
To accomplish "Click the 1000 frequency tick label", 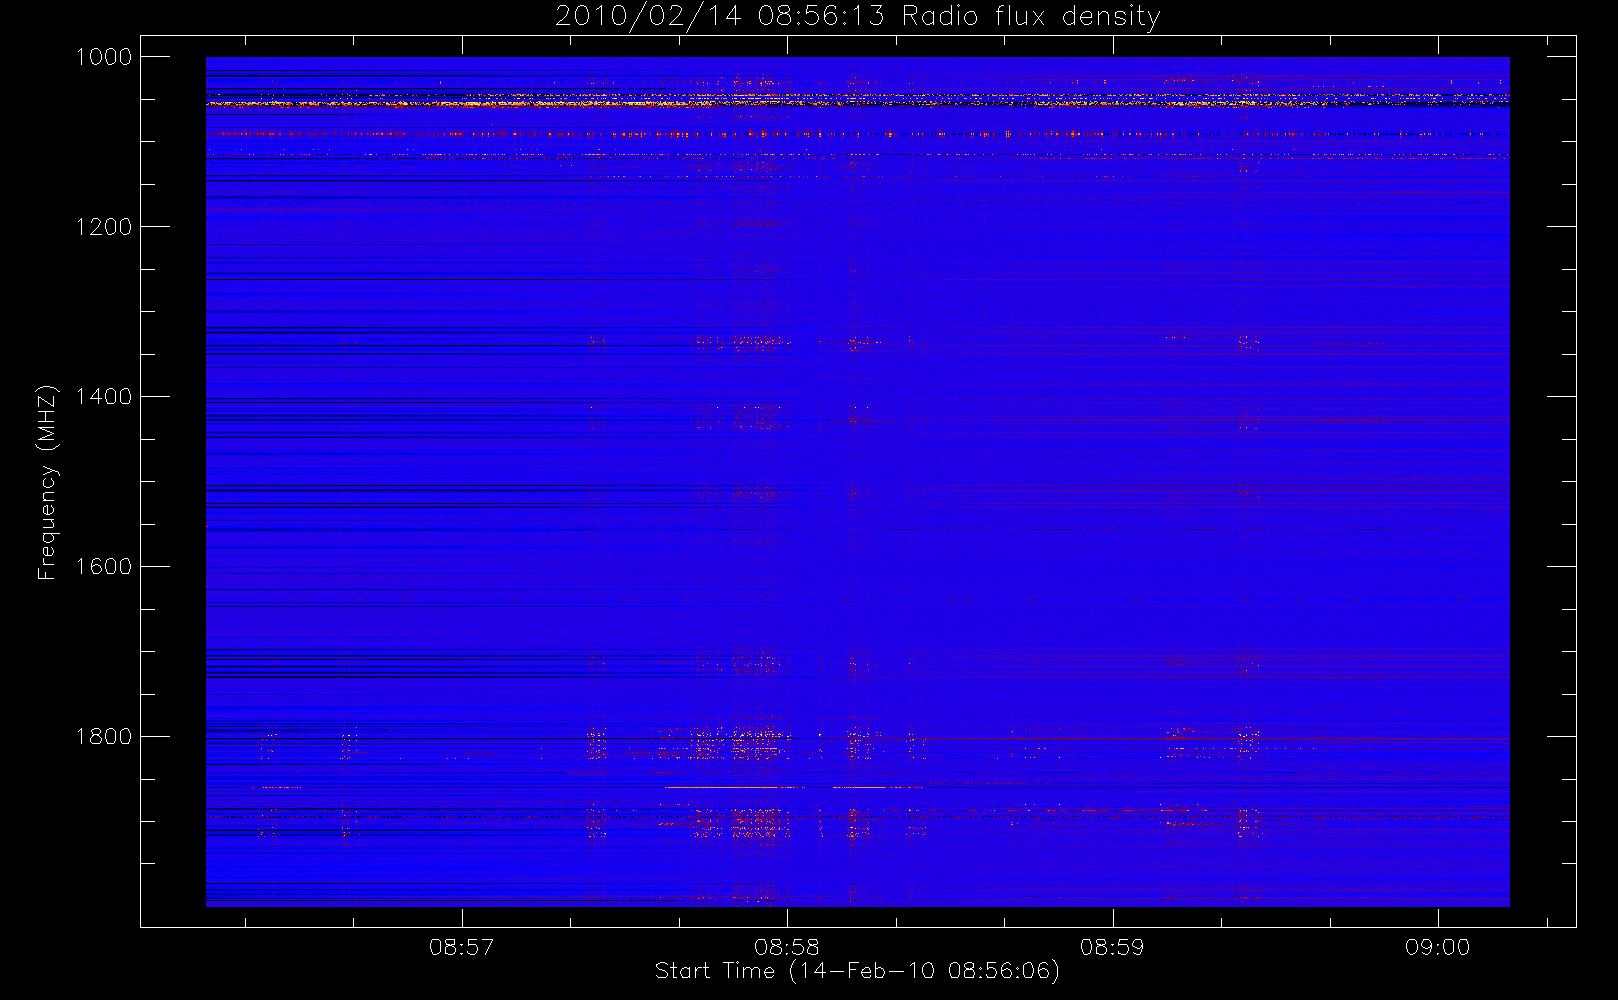I will (x=104, y=57).
